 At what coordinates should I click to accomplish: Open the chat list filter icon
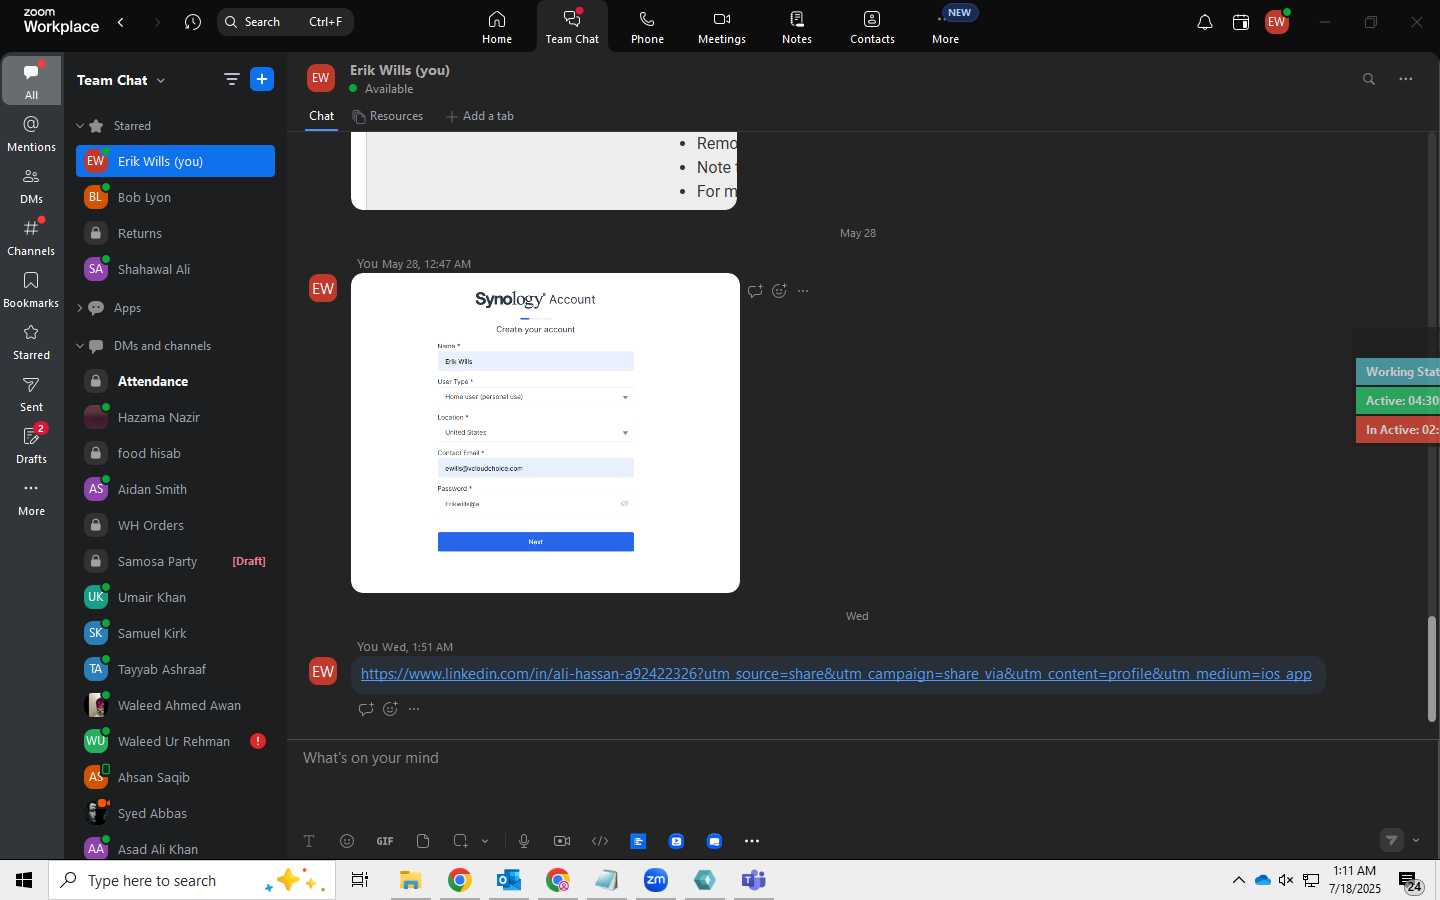[231, 80]
